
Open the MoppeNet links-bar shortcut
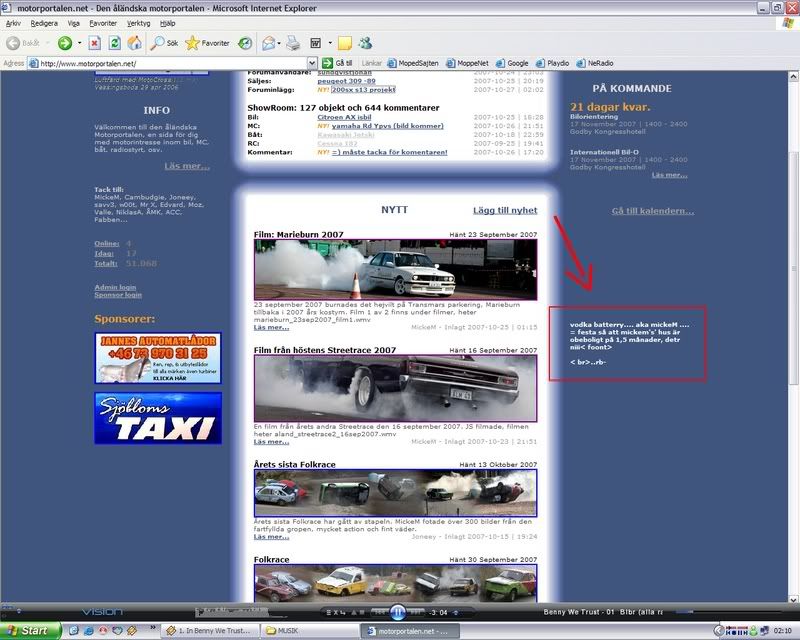(x=467, y=63)
